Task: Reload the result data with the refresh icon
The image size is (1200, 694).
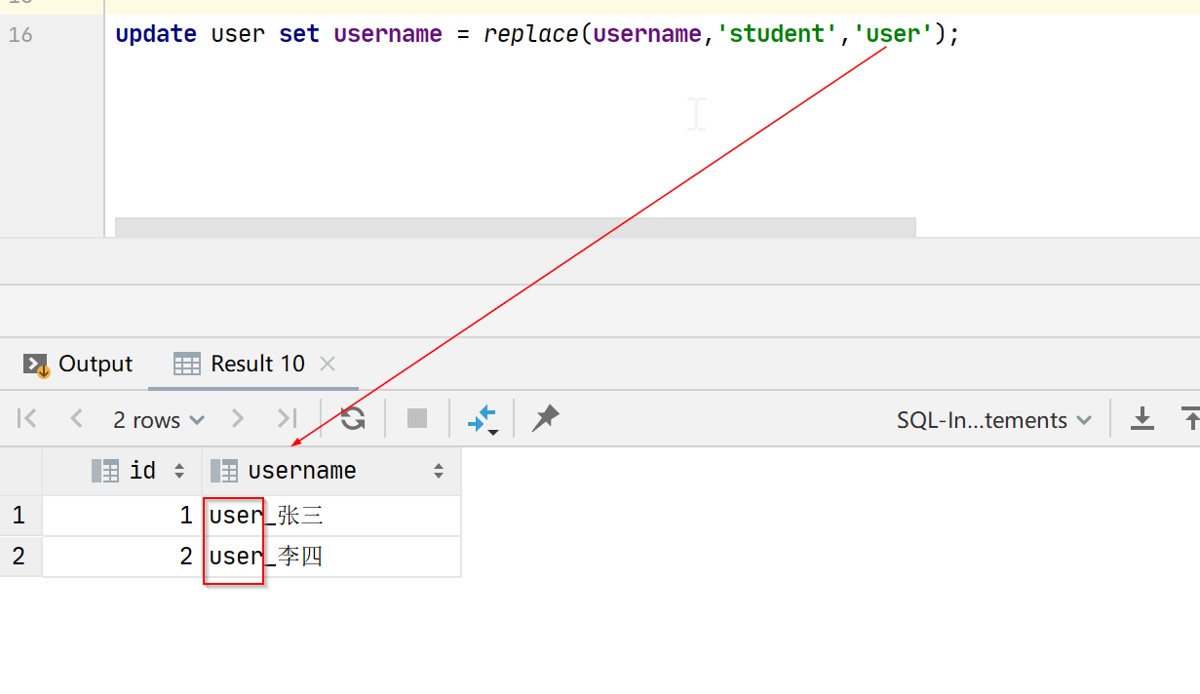Action: click(352, 419)
